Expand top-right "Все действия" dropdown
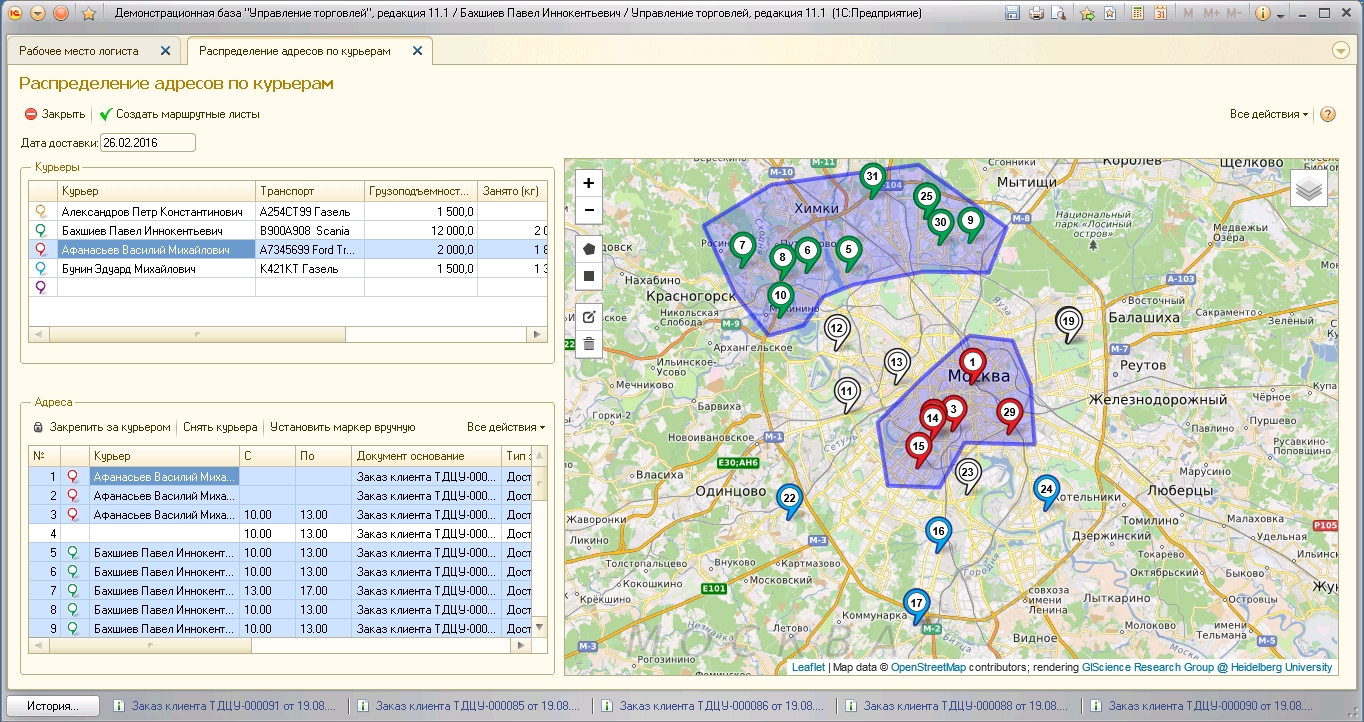Screen dimensions: 1364x722 point(1268,114)
